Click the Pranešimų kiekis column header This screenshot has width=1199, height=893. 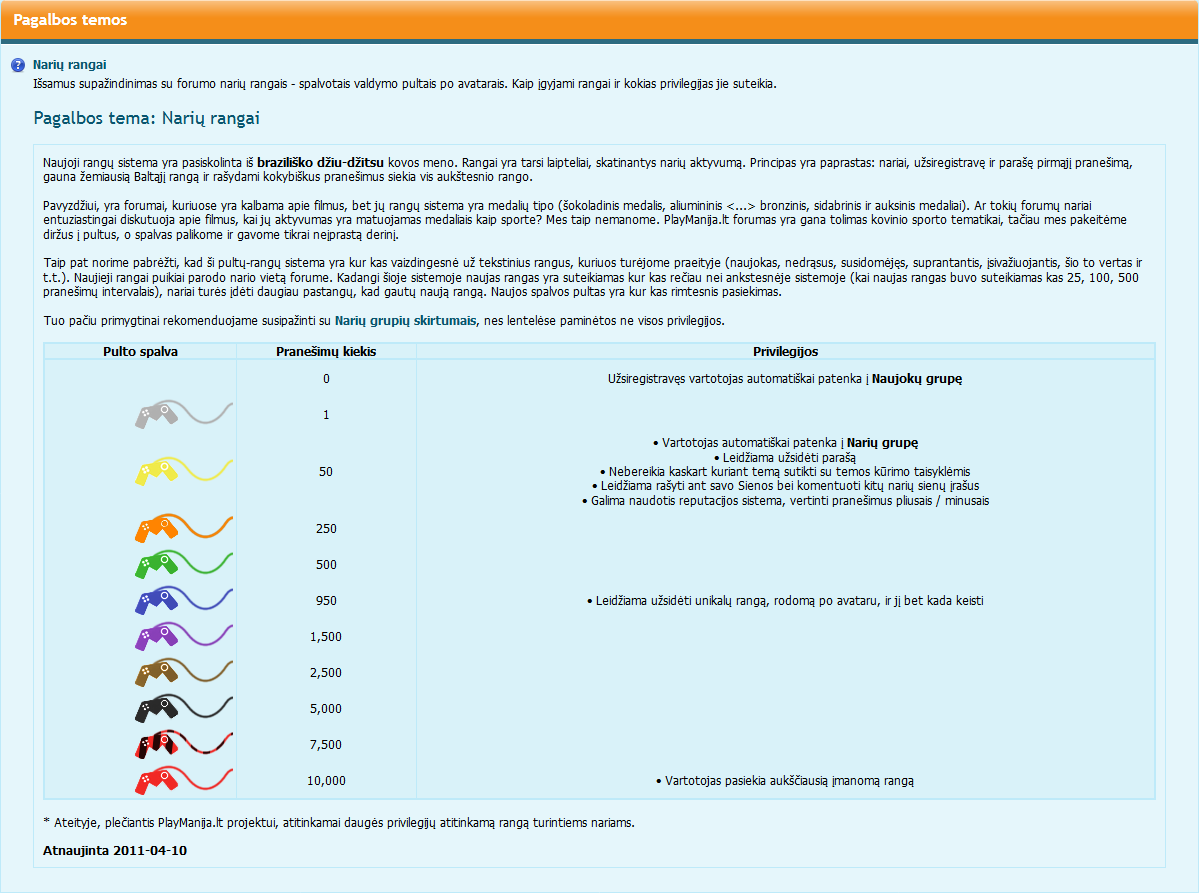327,352
